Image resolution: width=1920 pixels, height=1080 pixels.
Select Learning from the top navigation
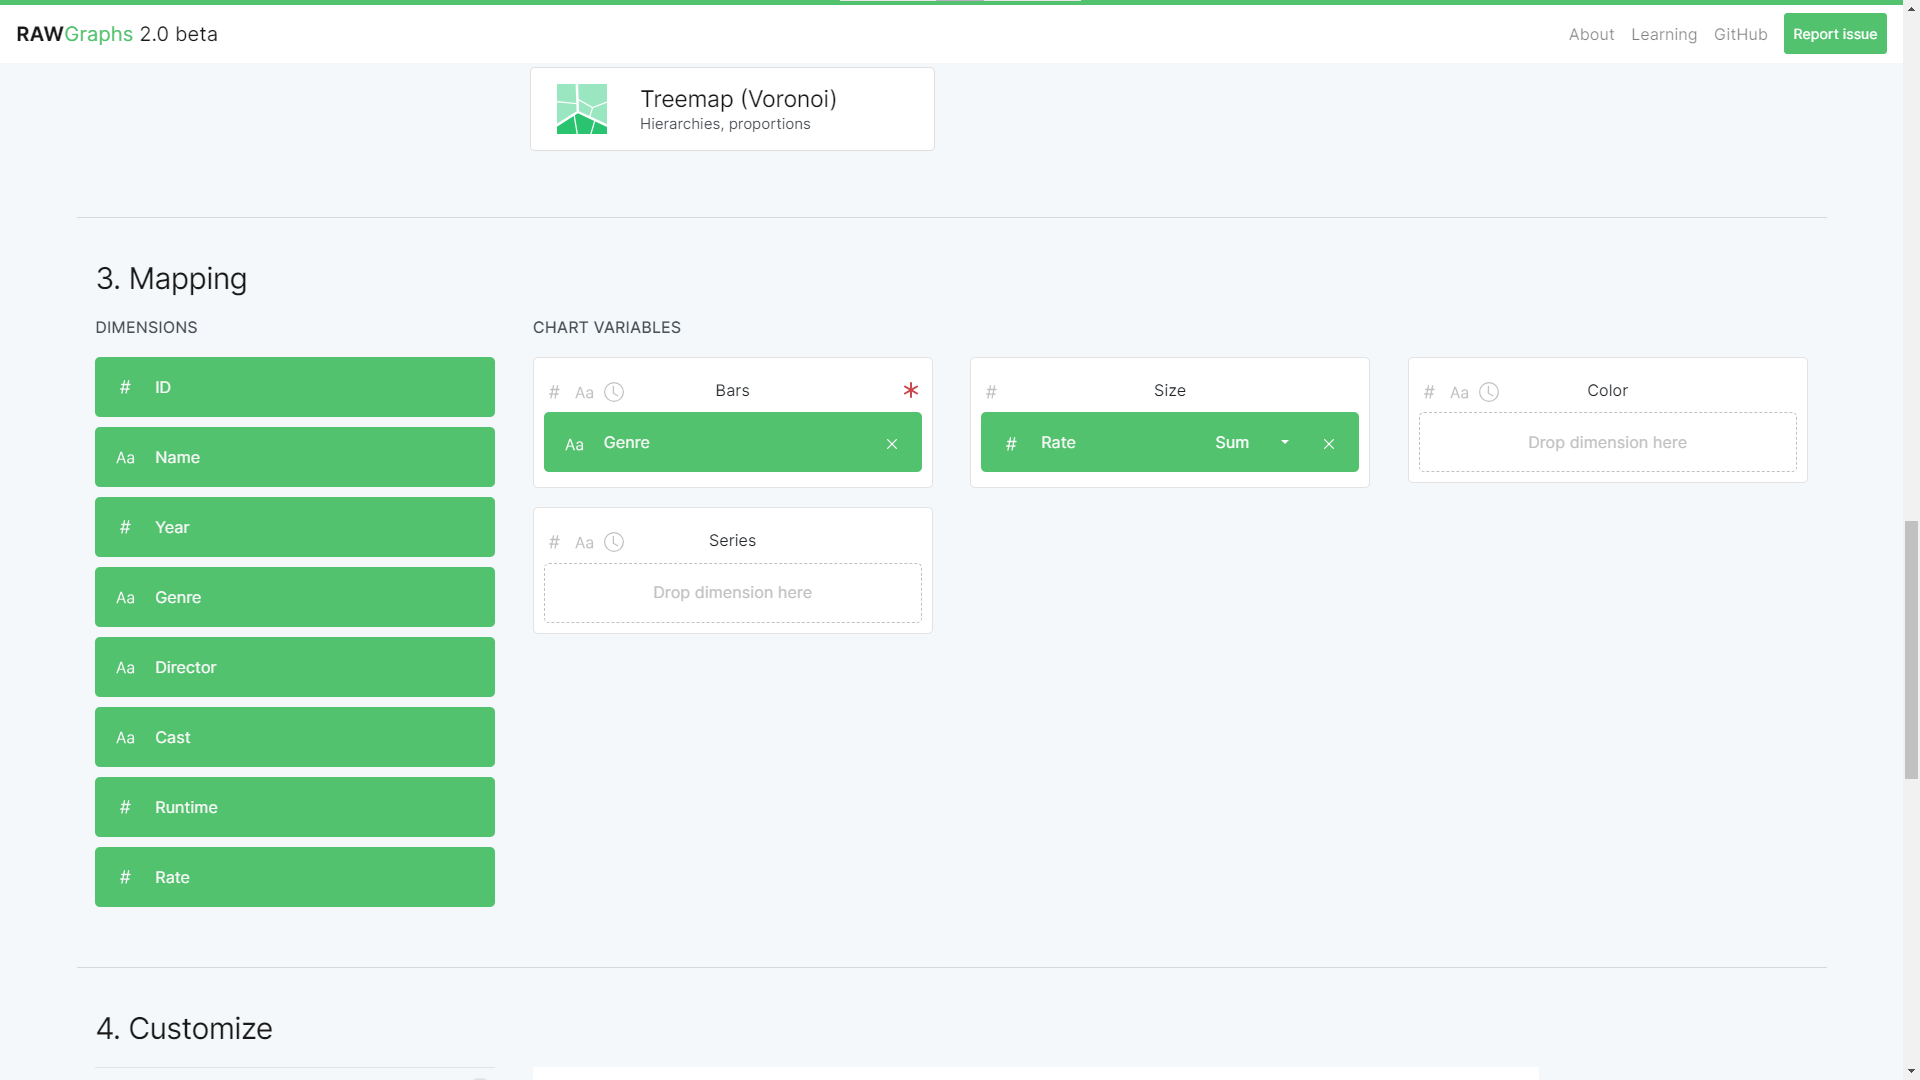(1663, 34)
